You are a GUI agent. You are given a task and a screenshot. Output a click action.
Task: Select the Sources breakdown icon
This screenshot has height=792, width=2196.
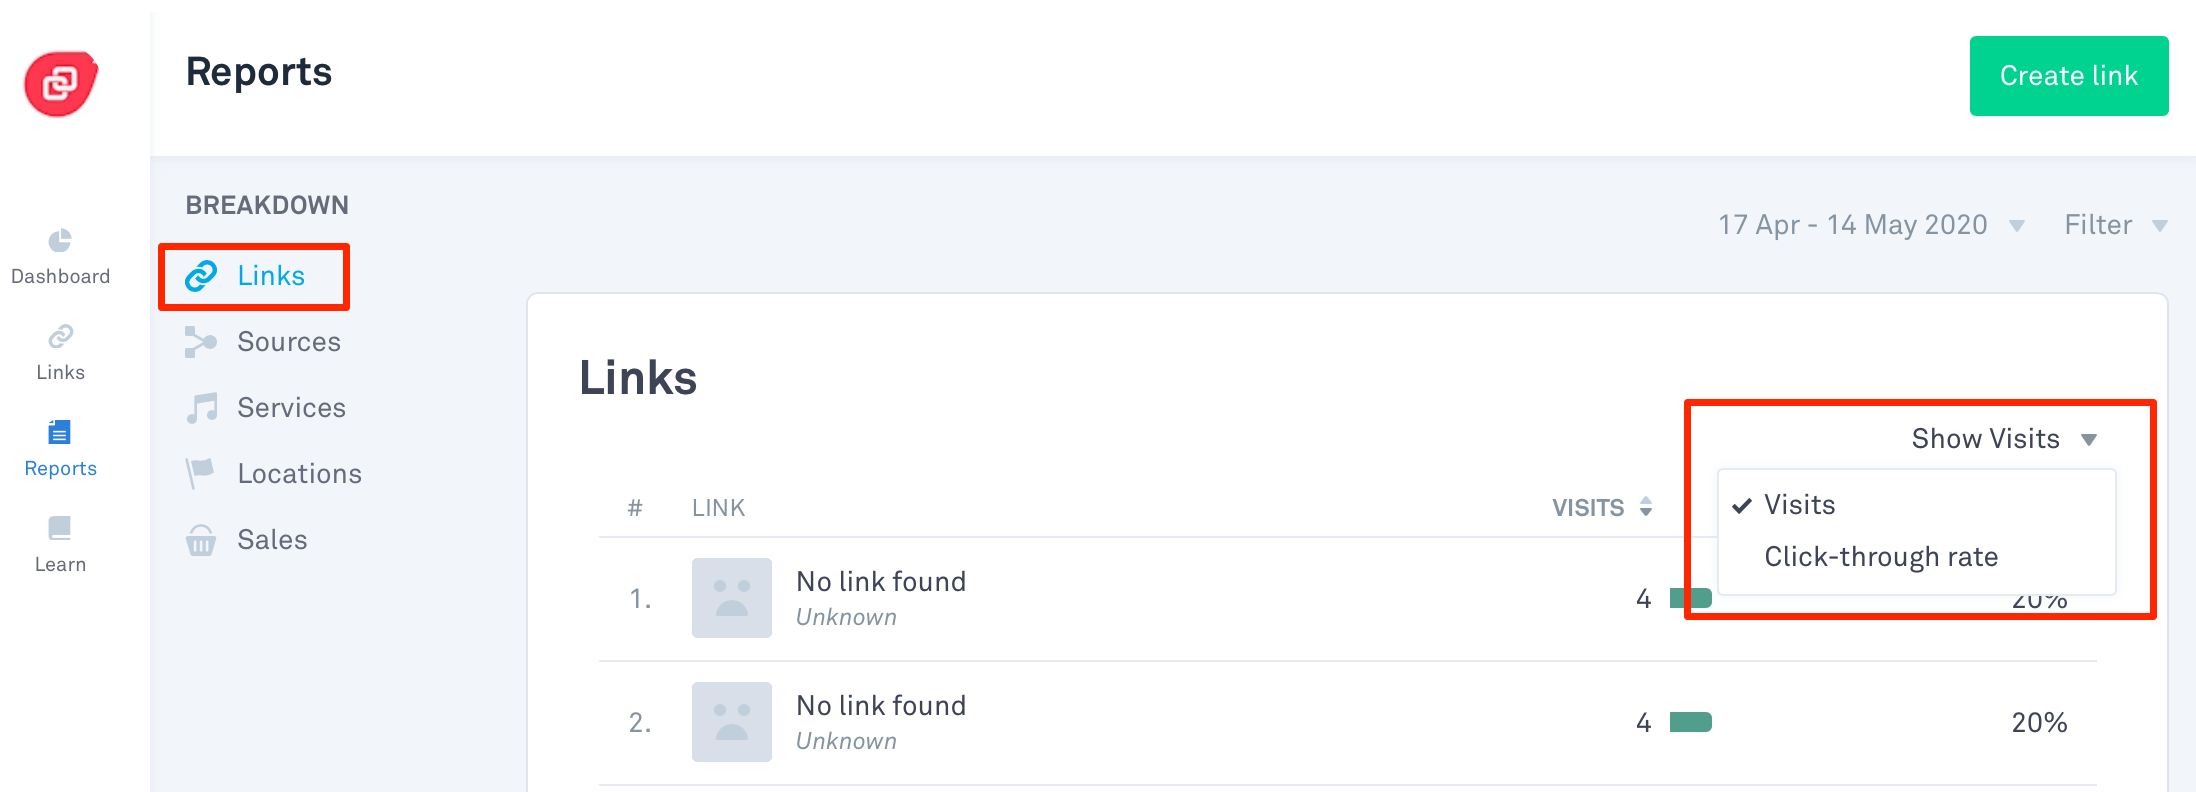click(x=201, y=342)
